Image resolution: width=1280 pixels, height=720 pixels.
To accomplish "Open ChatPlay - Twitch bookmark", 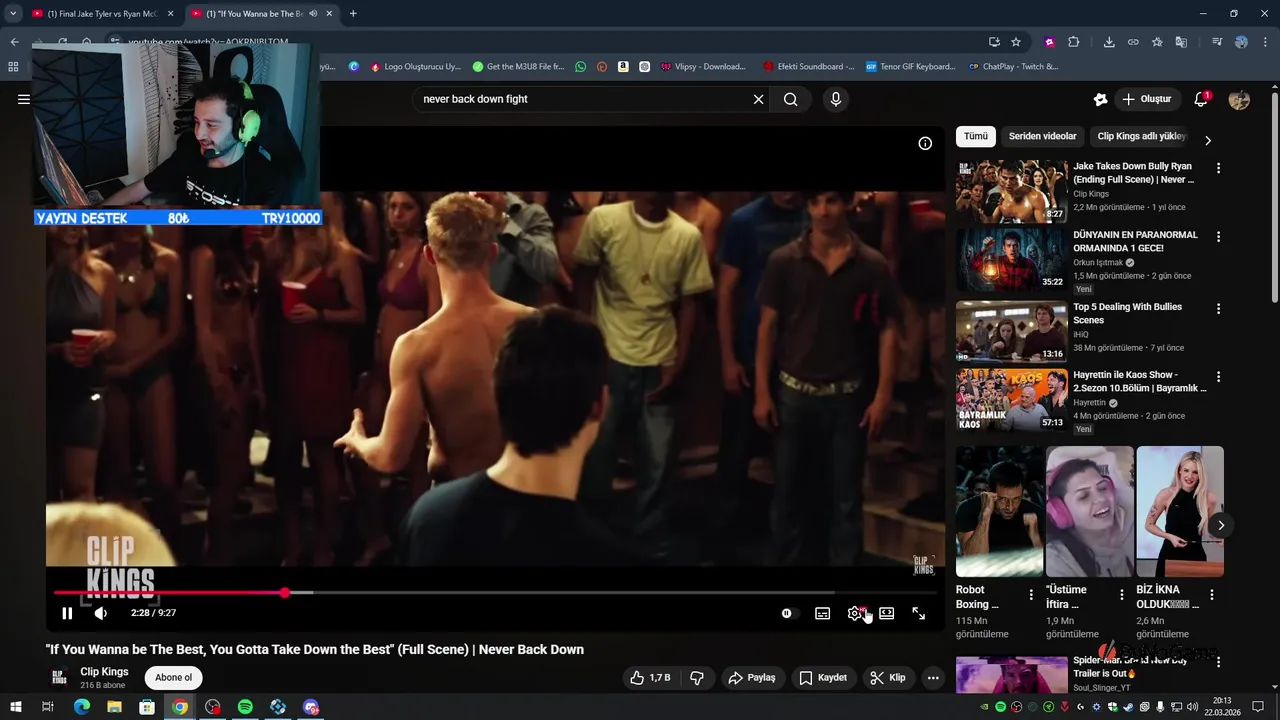I will coord(1013,67).
